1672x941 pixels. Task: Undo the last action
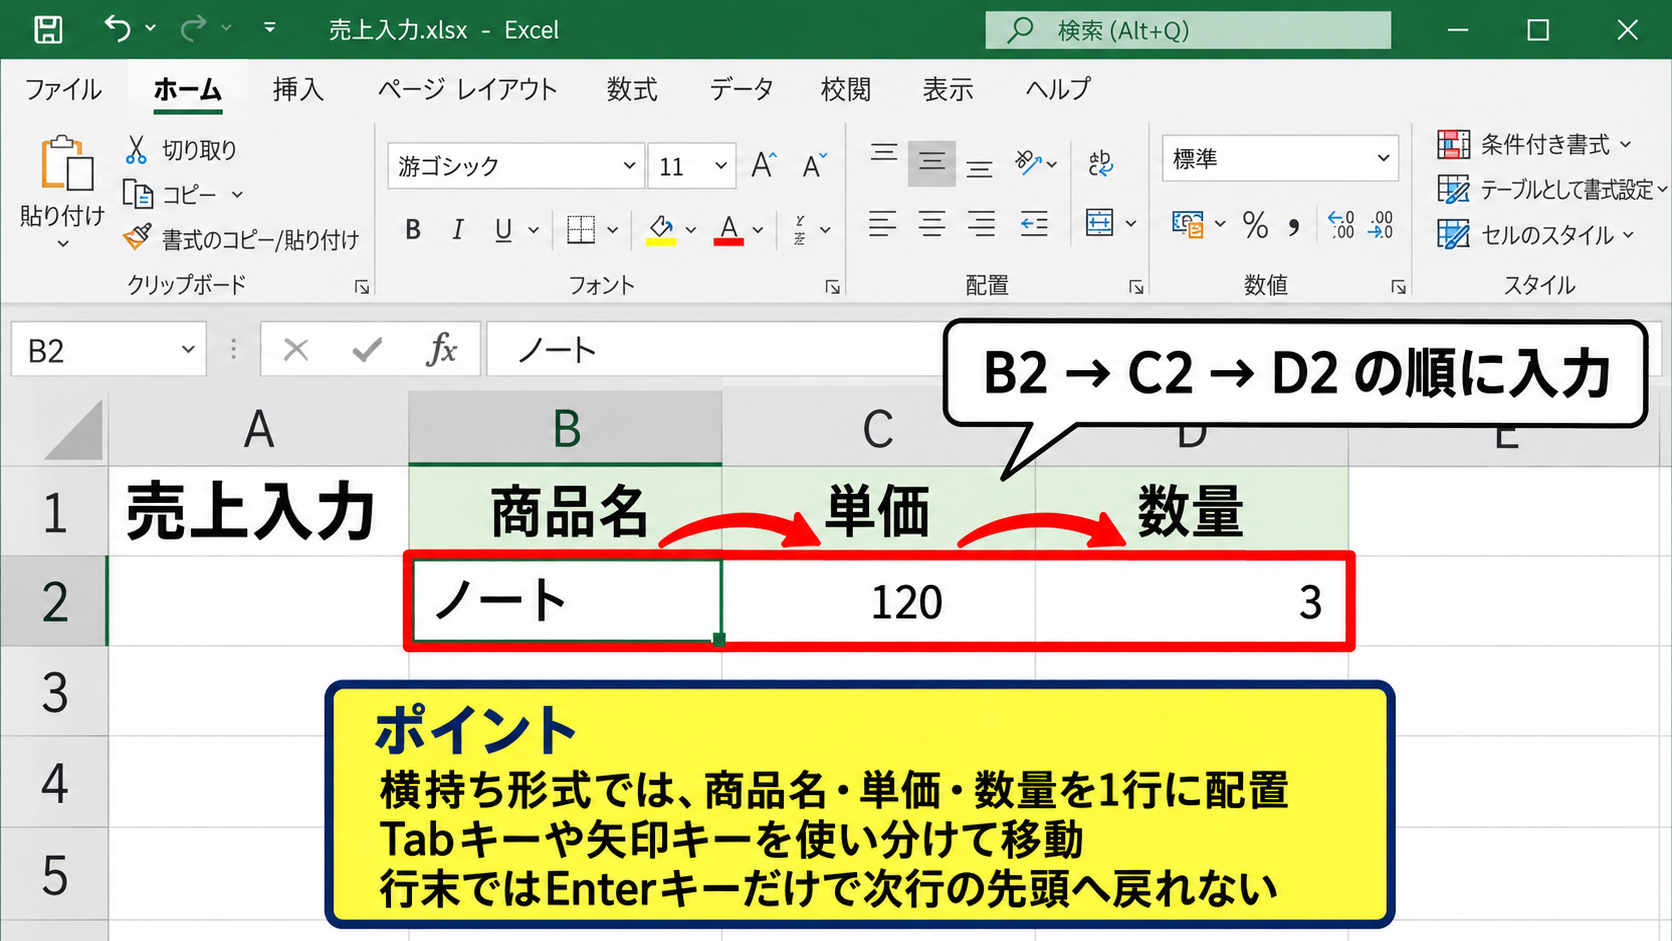[x=117, y=29]
